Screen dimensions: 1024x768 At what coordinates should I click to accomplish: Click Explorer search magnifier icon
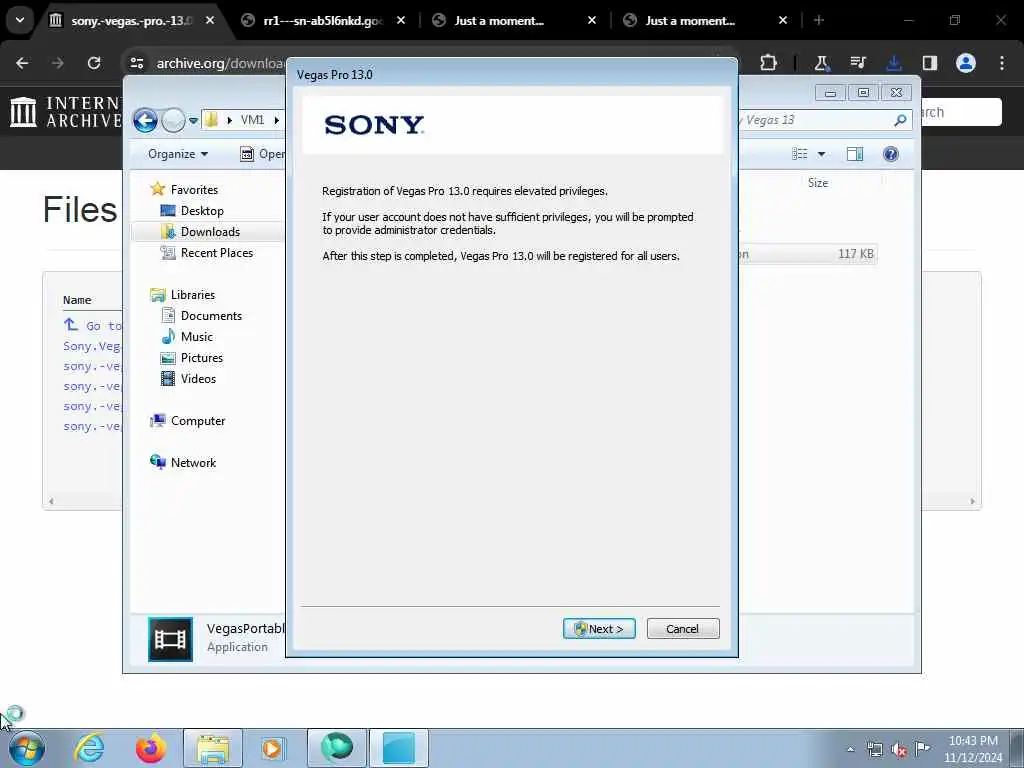click(900, 120)
